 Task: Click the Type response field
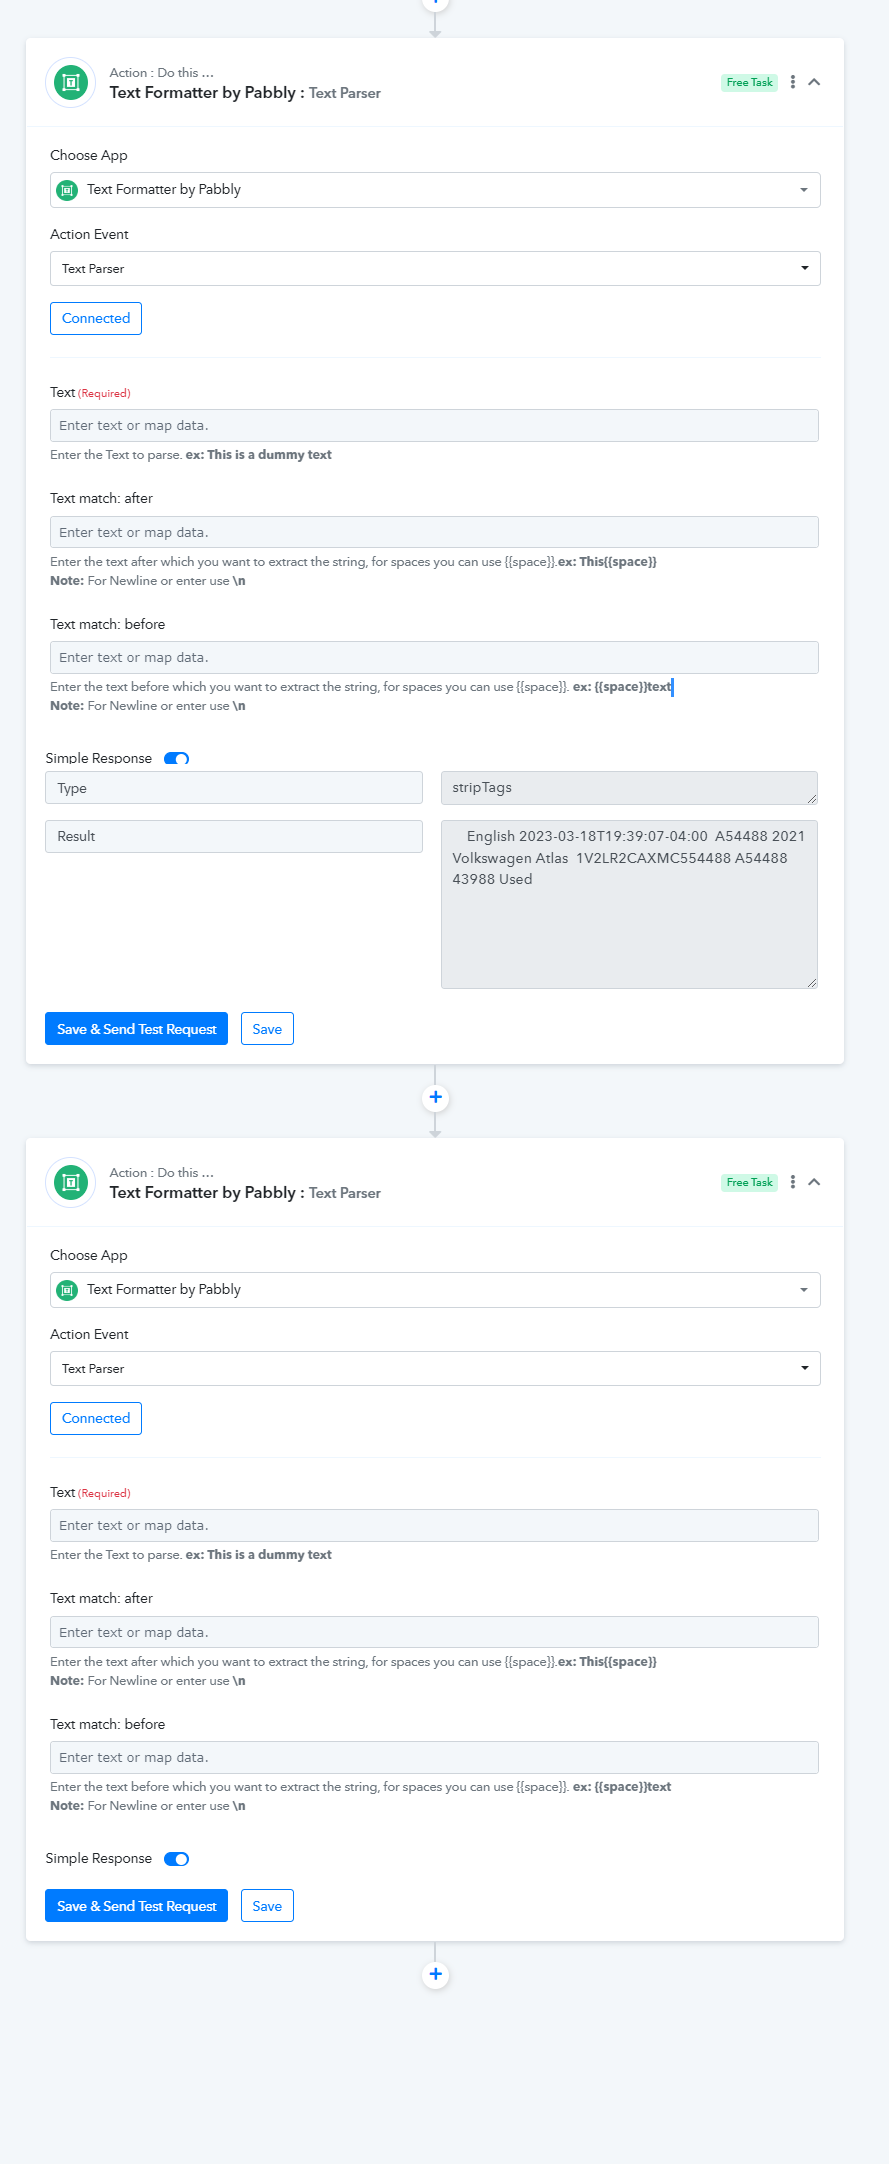pyautogui.click(x=234, y=788)
